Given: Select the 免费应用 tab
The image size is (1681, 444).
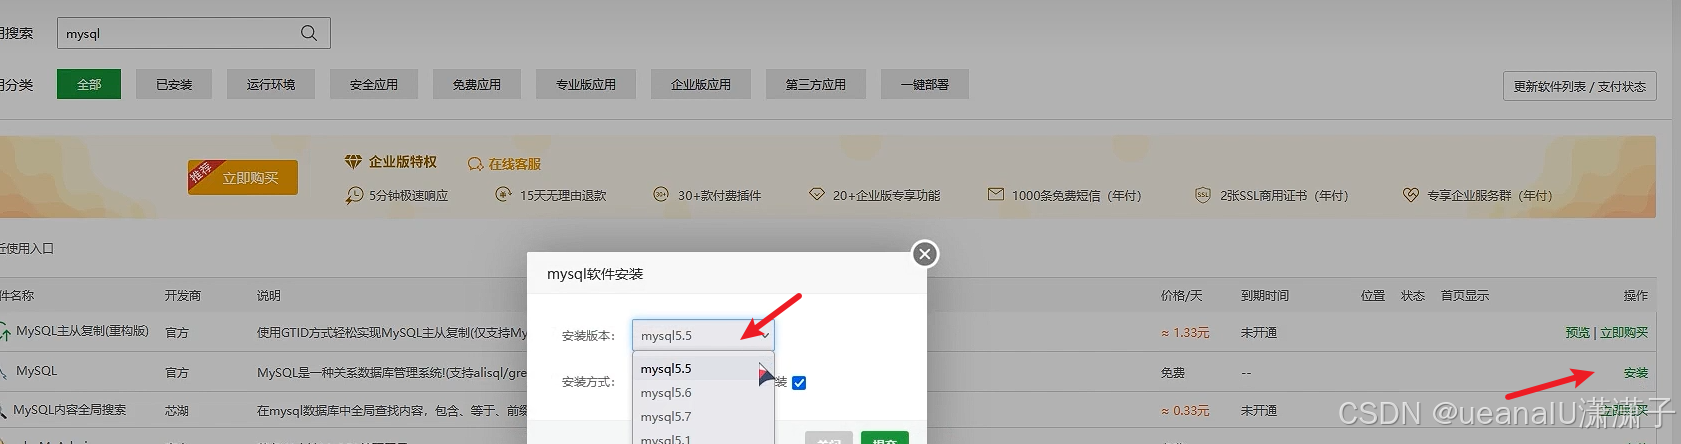Looking at the screenshot, I should [477, 84].
